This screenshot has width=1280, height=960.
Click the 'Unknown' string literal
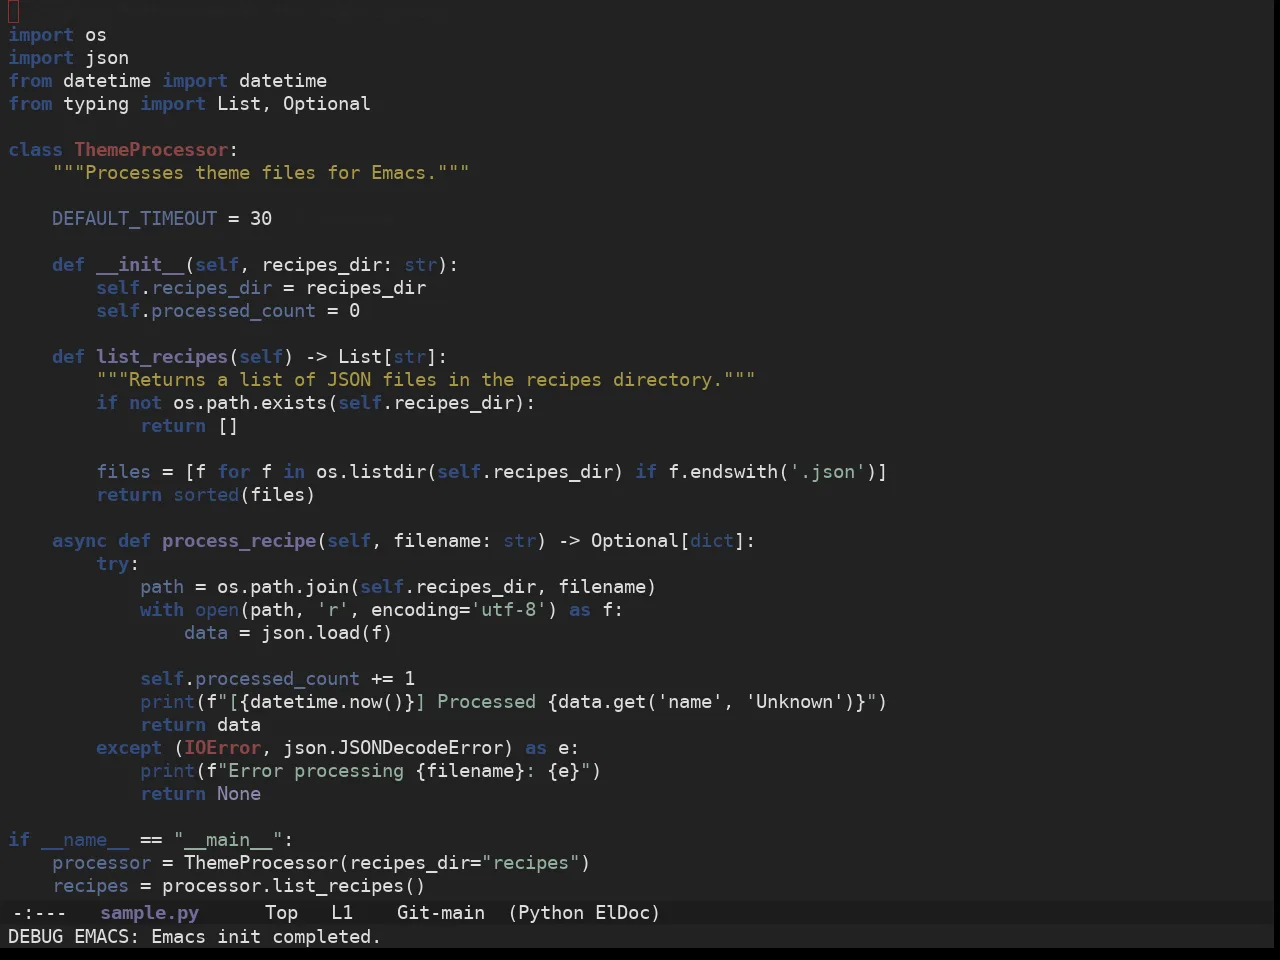[x=795, y=702]
